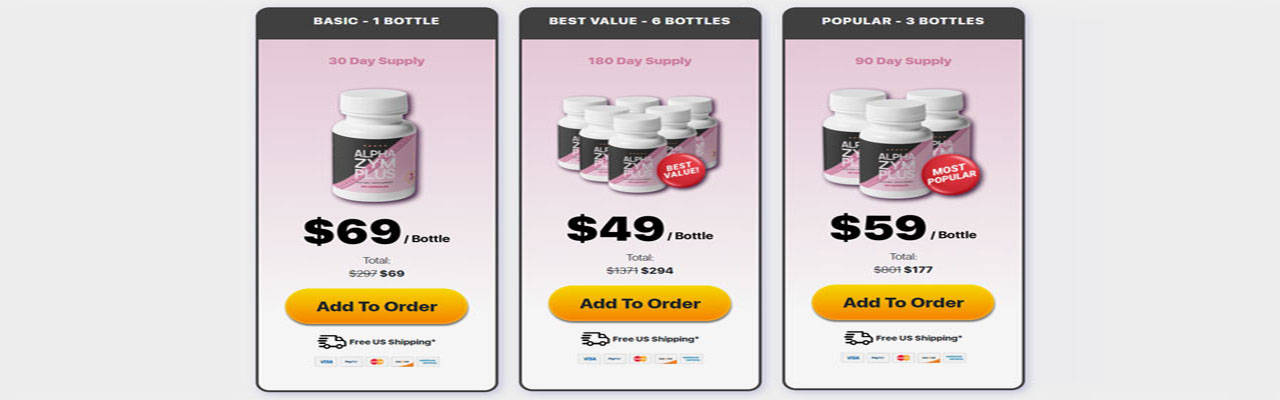Click the six bottles product image
This screenshot has width=1280, height=400.
coord(638,142)
